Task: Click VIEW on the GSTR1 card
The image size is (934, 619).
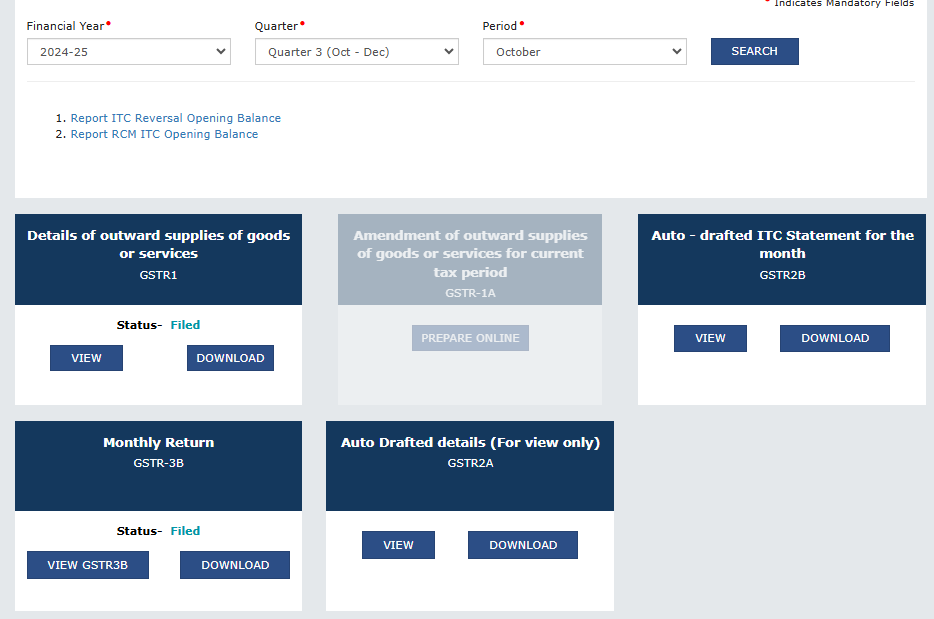Action: [x=86, y=358]
